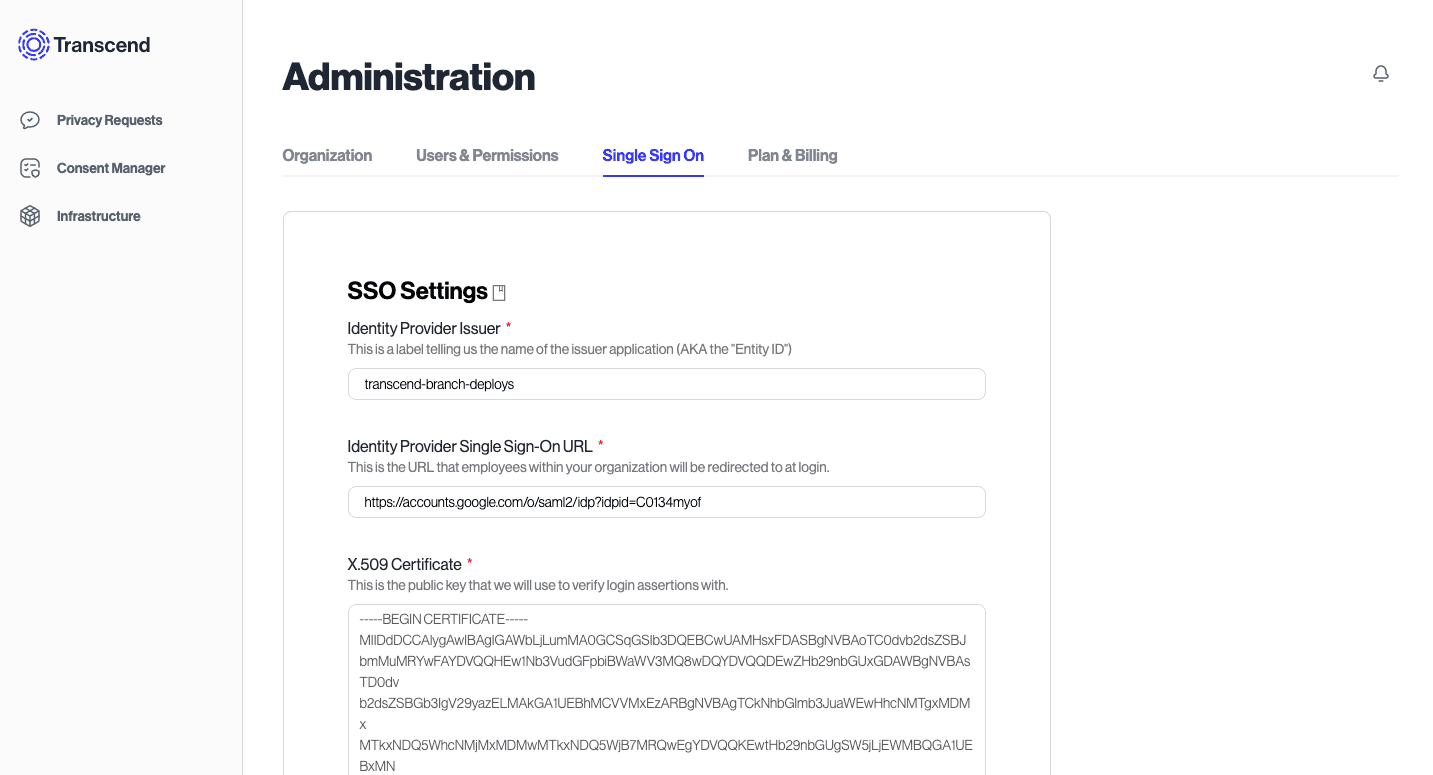The image size is (1433, 775).
Task: Switch to the Organization tab
Action: [x=327, y=155]
